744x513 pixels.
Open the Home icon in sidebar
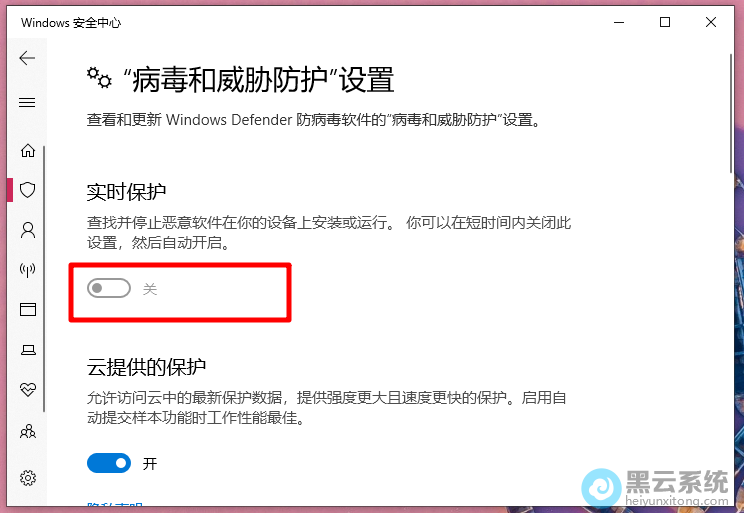coord(28,150)
